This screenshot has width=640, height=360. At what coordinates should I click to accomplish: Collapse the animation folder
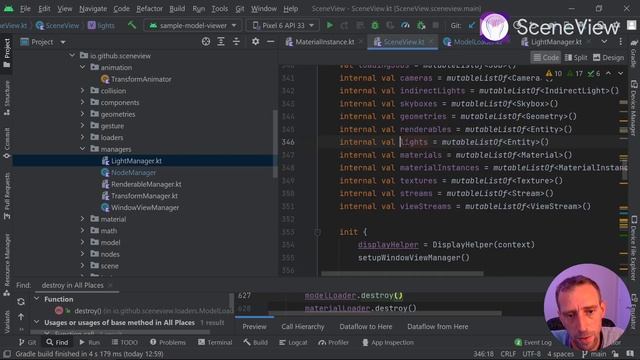[x=83, y=67]
